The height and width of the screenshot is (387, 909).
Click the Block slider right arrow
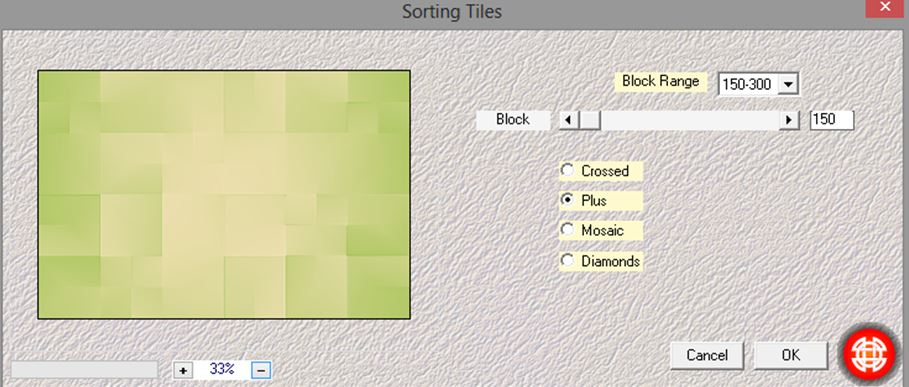tap(789, 120)
